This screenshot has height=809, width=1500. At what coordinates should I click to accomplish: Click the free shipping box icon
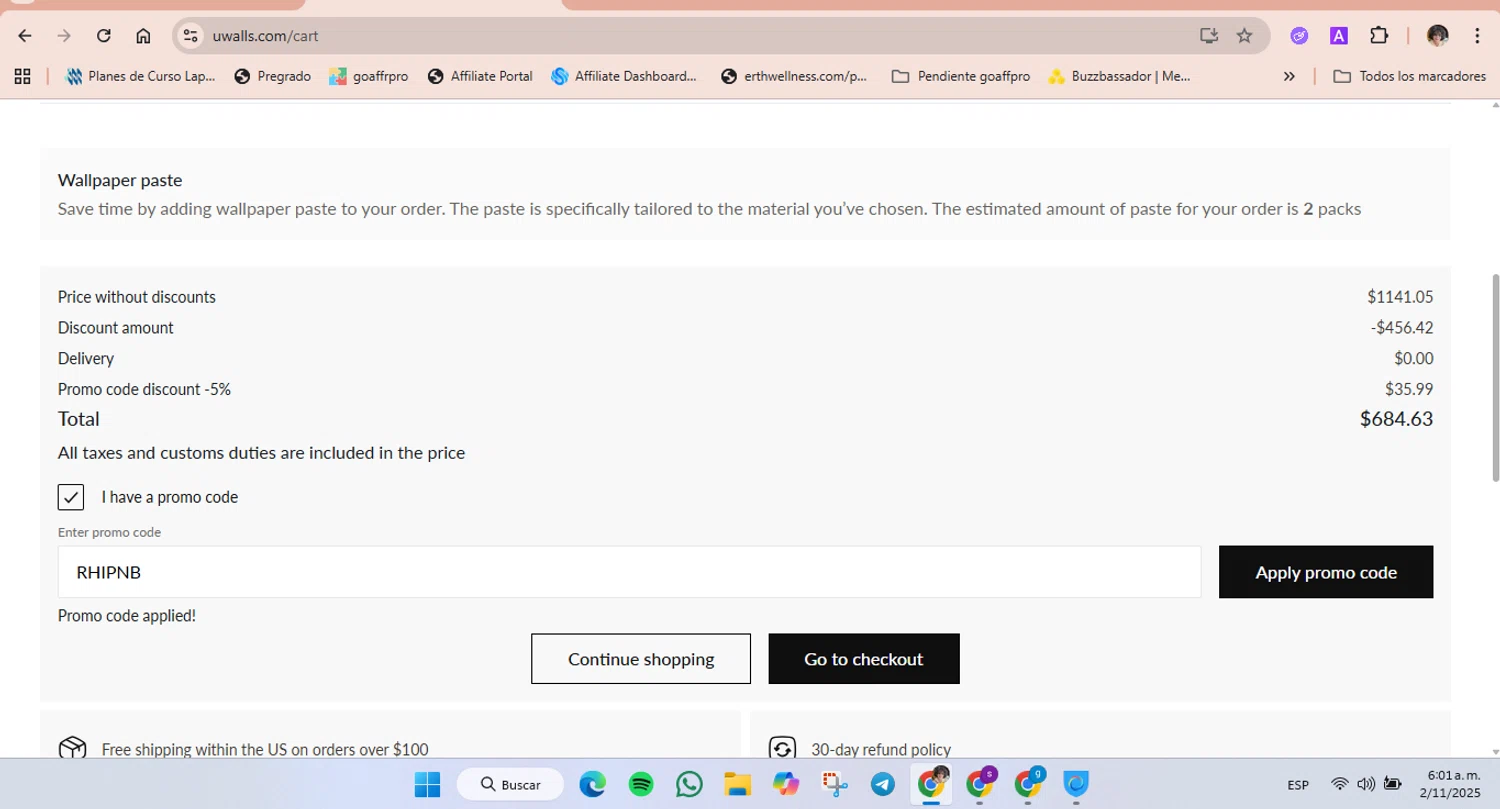72,749
